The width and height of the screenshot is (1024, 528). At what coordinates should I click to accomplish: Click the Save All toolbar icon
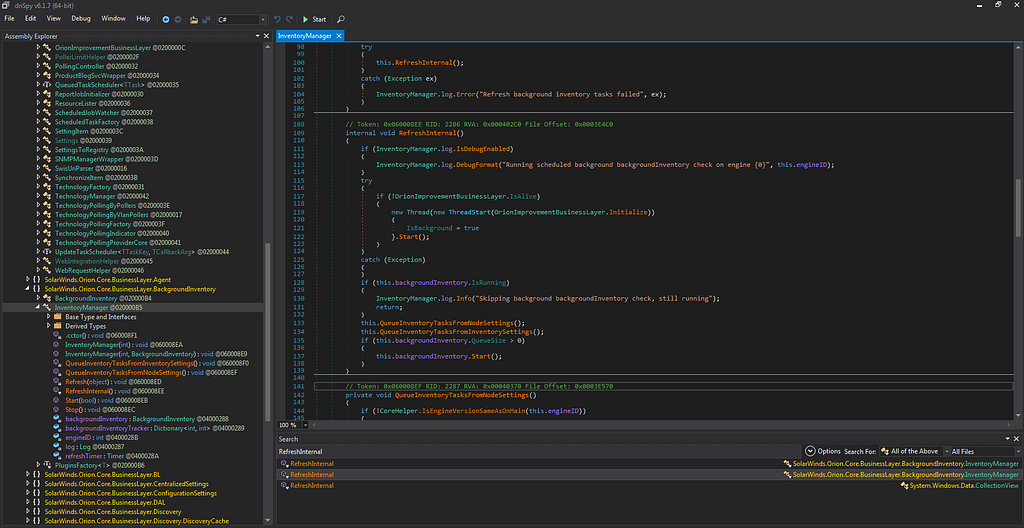pos(206,20)
